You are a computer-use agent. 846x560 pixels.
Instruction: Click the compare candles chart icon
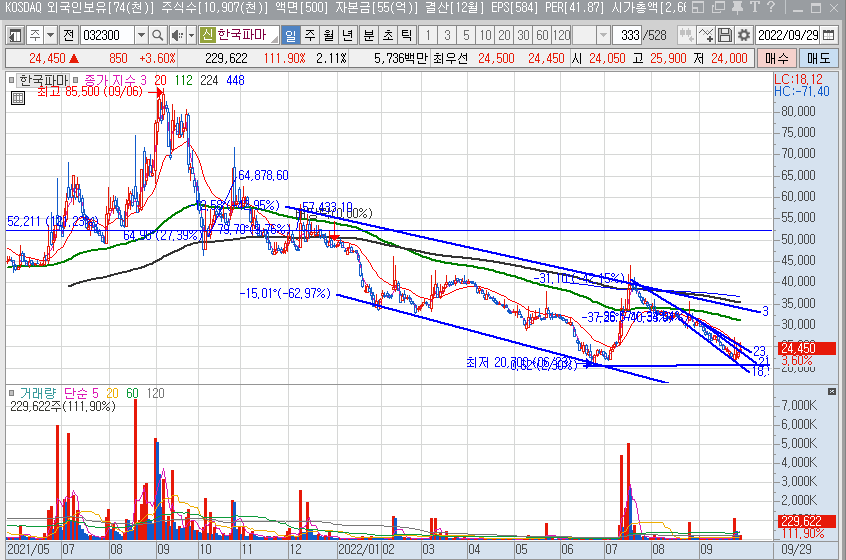(x=686, y=36)
